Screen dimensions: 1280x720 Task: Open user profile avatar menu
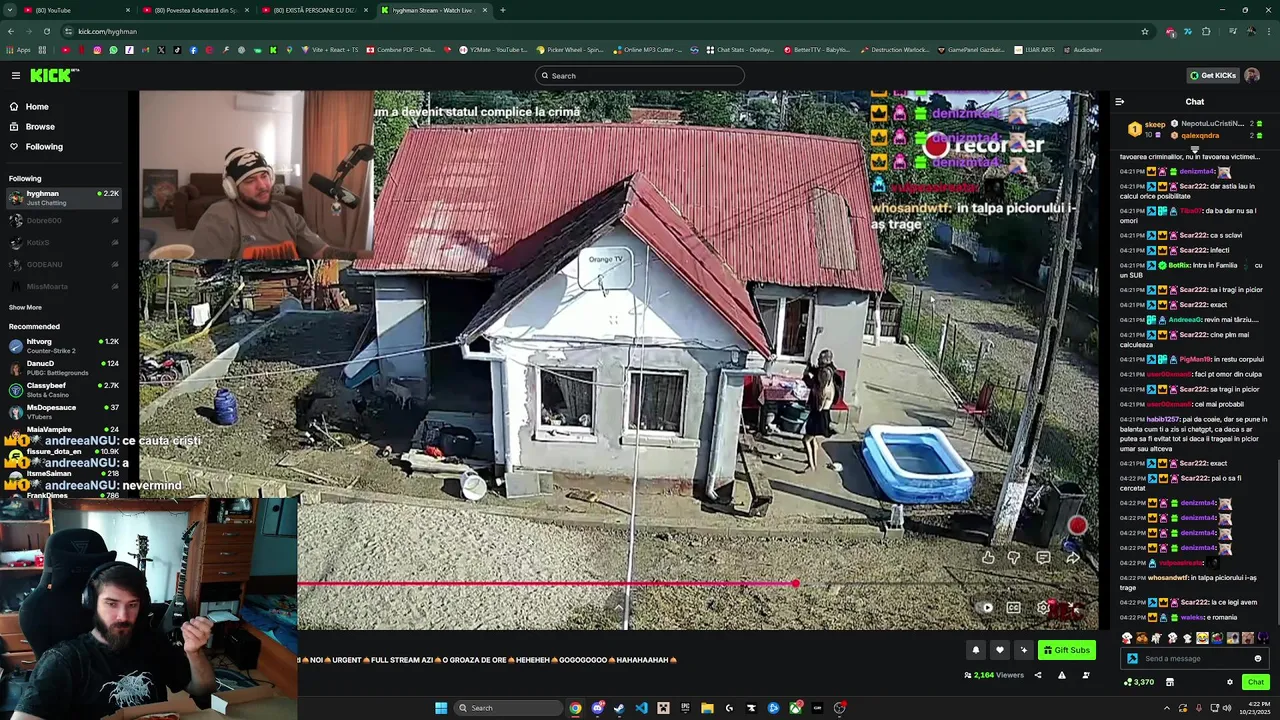coord(1252,75)
